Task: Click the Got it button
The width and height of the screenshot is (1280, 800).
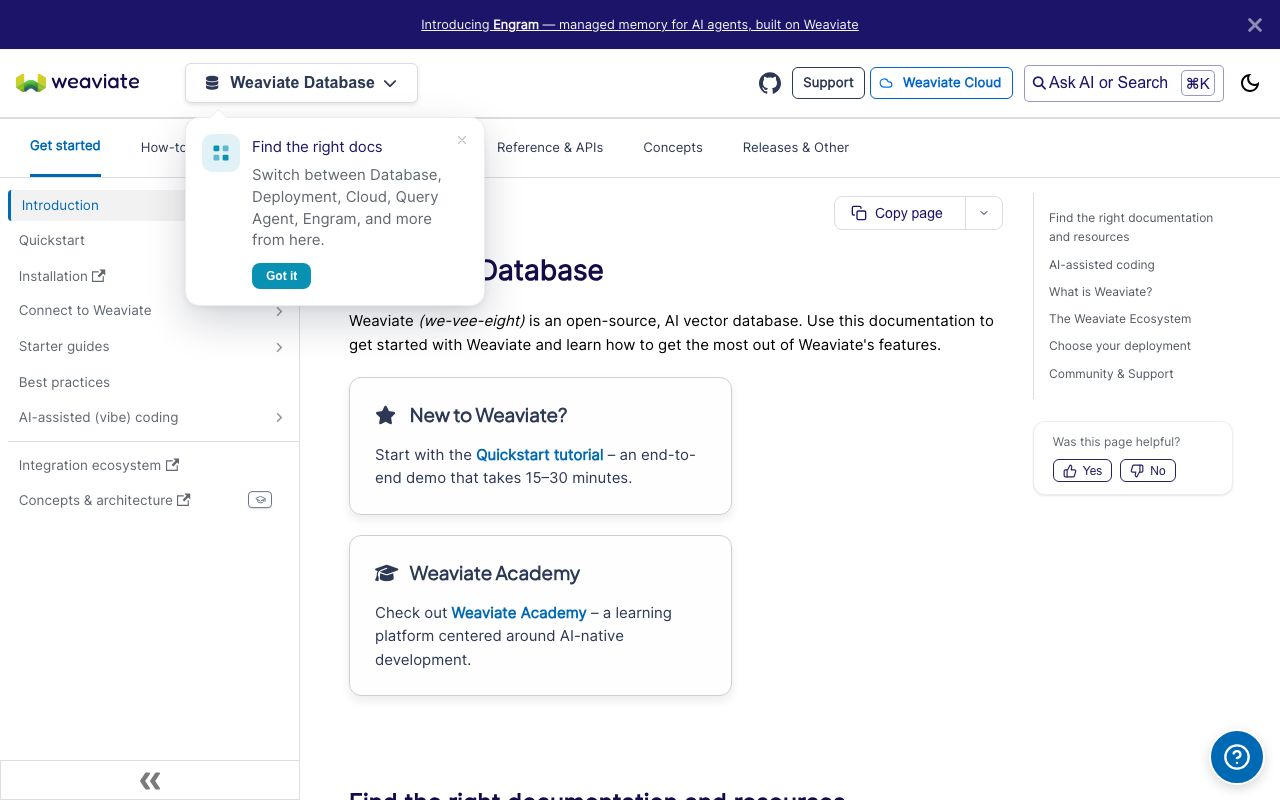Action: coord(281,276)
